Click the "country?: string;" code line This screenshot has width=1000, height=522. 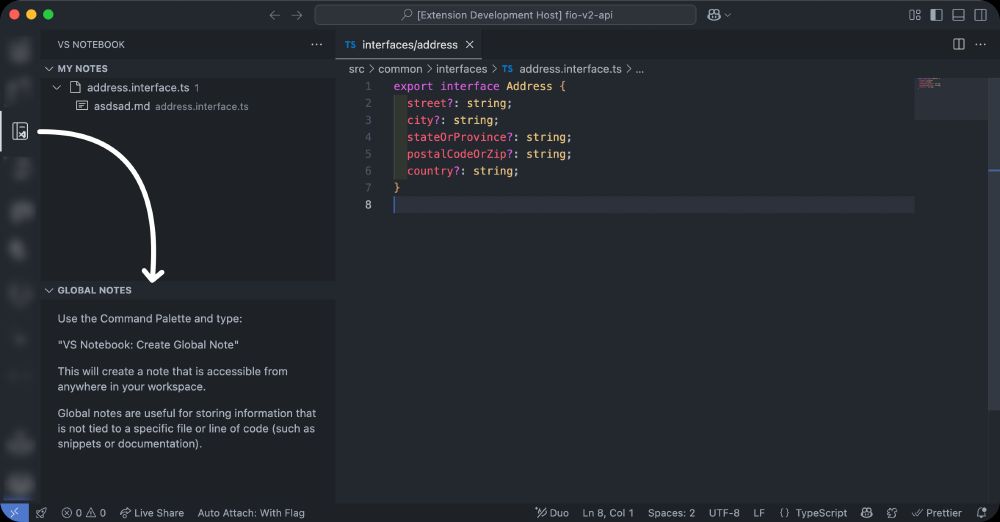point(462,170)
